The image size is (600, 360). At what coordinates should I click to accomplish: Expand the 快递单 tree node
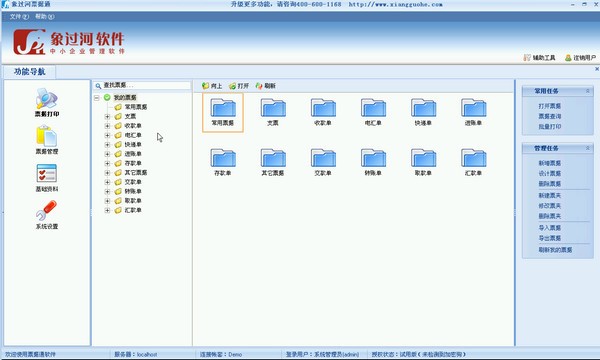click(x=107, y=145)
